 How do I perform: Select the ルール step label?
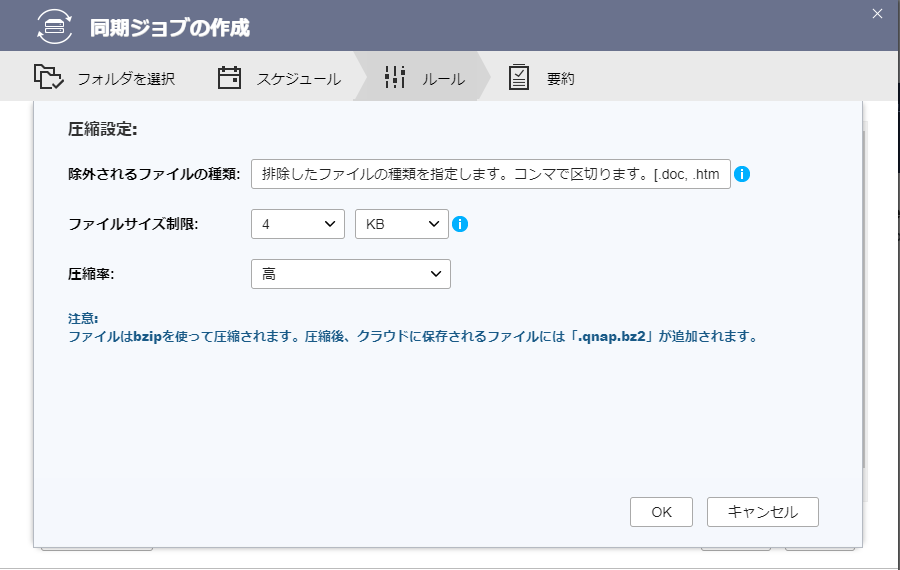click(443, 79)
